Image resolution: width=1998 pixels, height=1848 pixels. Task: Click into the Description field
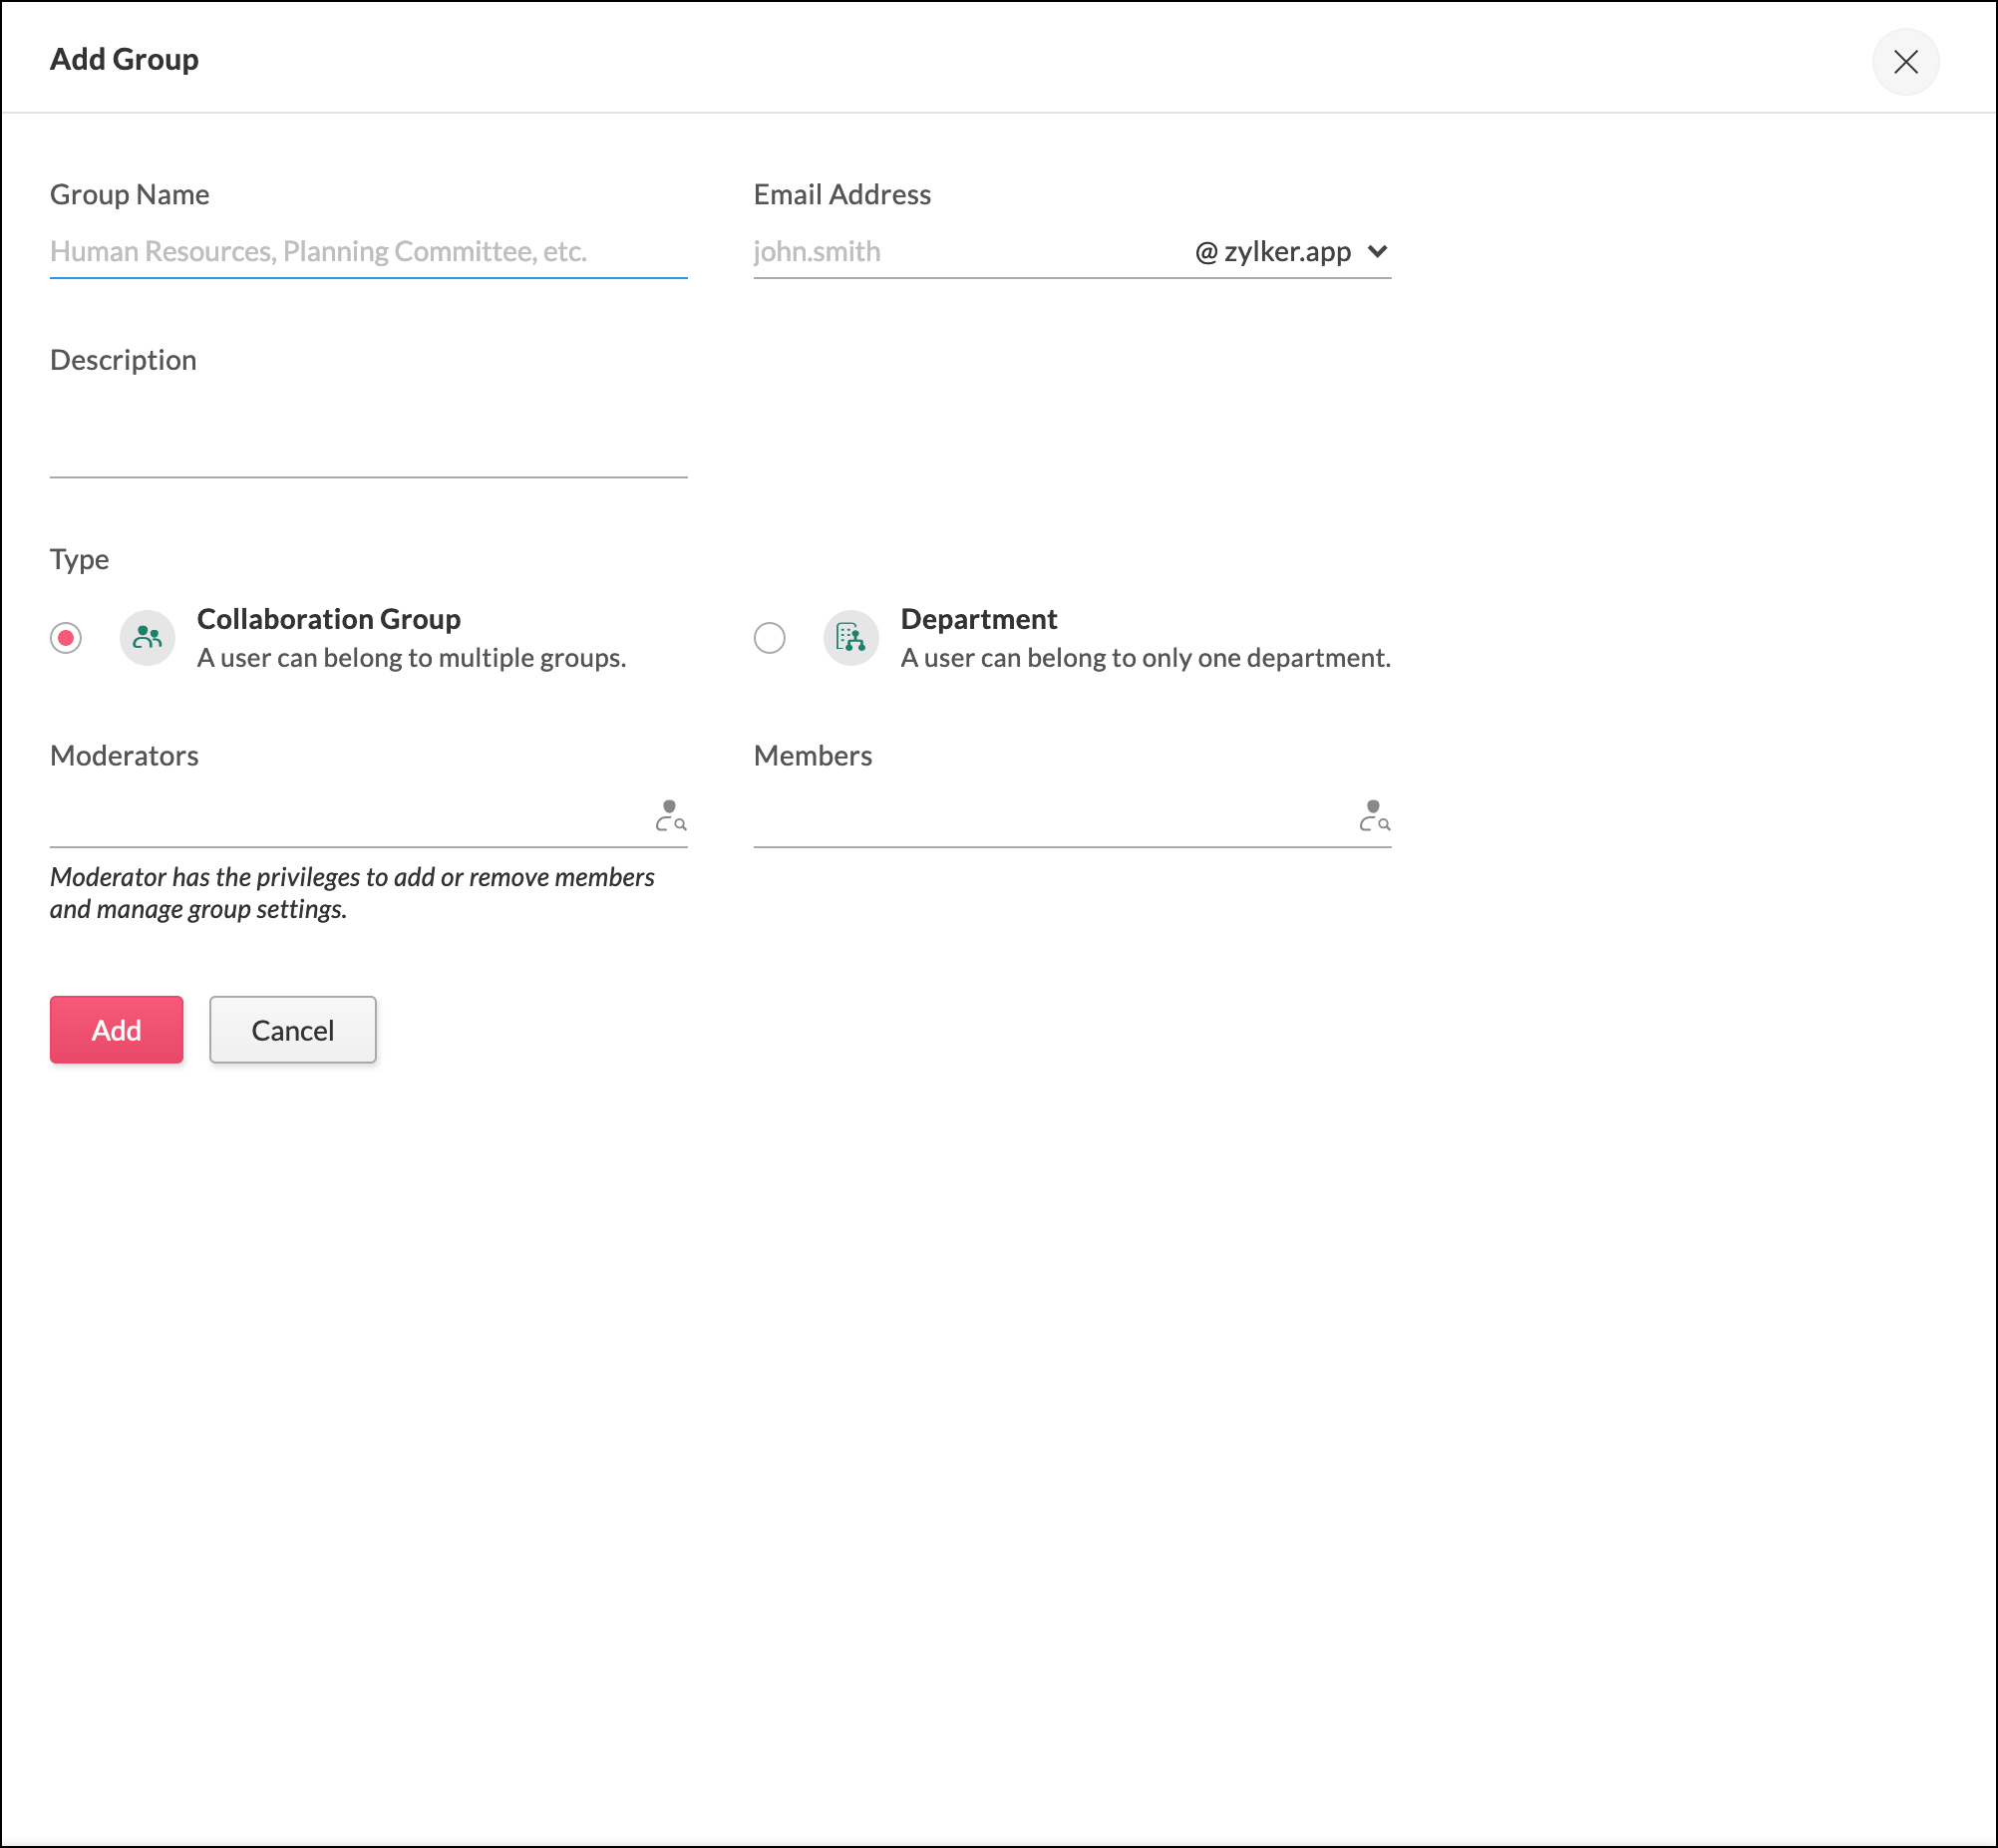(x=368, y=440)
